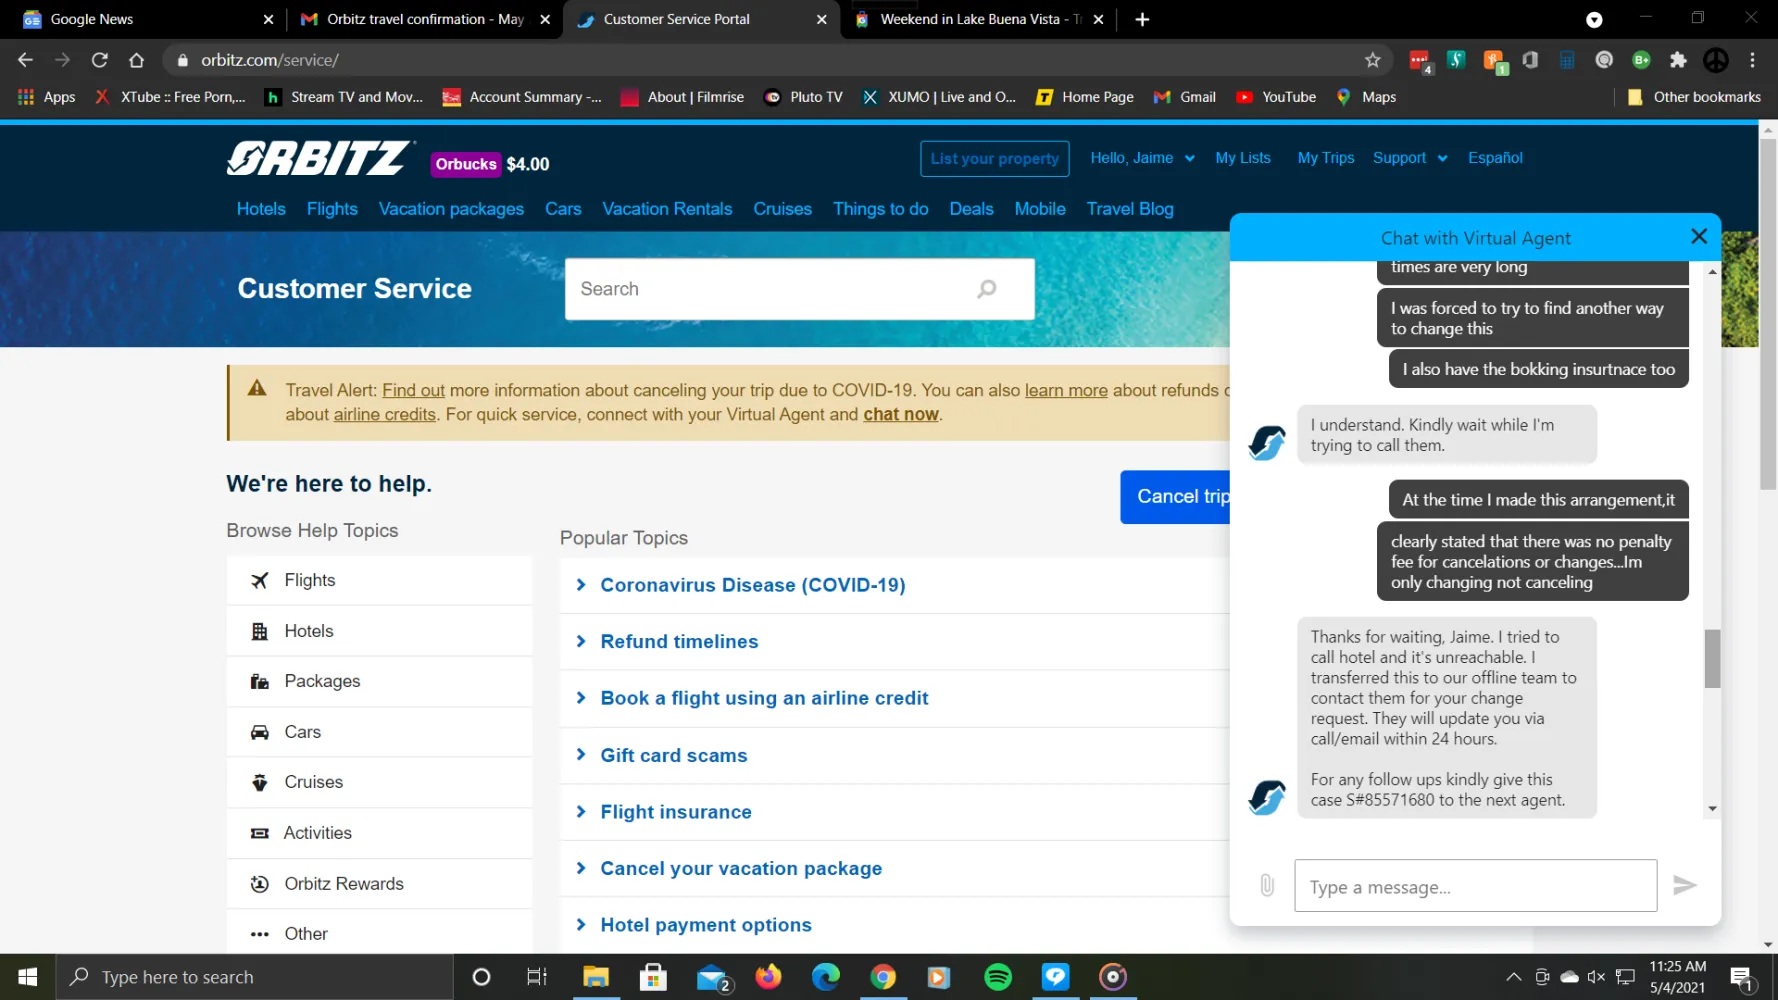The image size is (1778, 1000).
Task: Bookmark this page with the star icon
Action: [1372, 60]
